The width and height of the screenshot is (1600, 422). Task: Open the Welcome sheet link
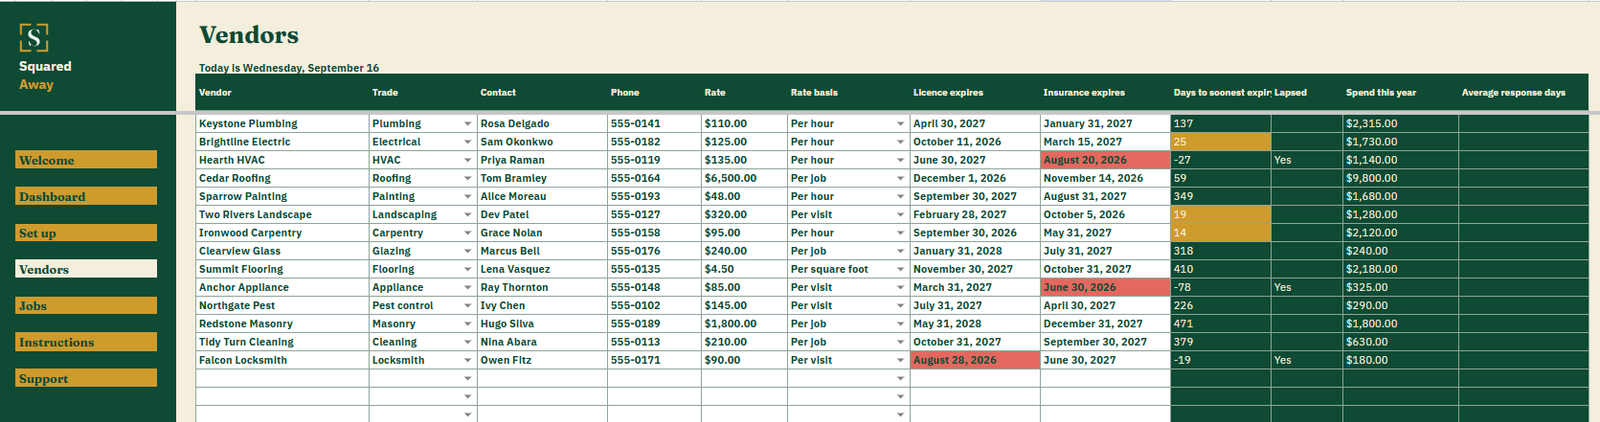click(86, 160)
